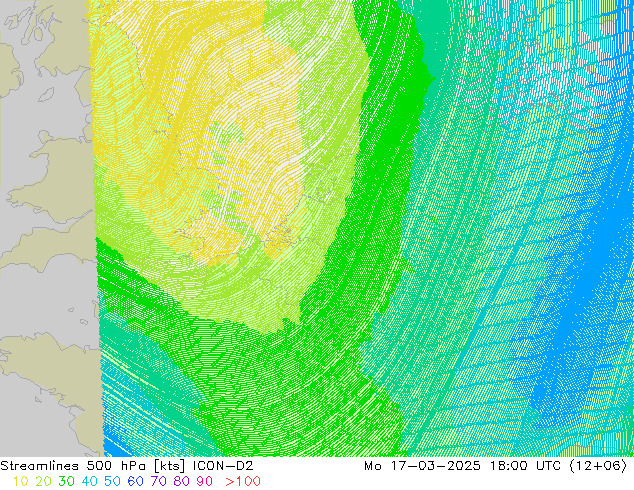Click the 20 kts legend value
Viewport: 634px width, 490px height.
[43, 481]
